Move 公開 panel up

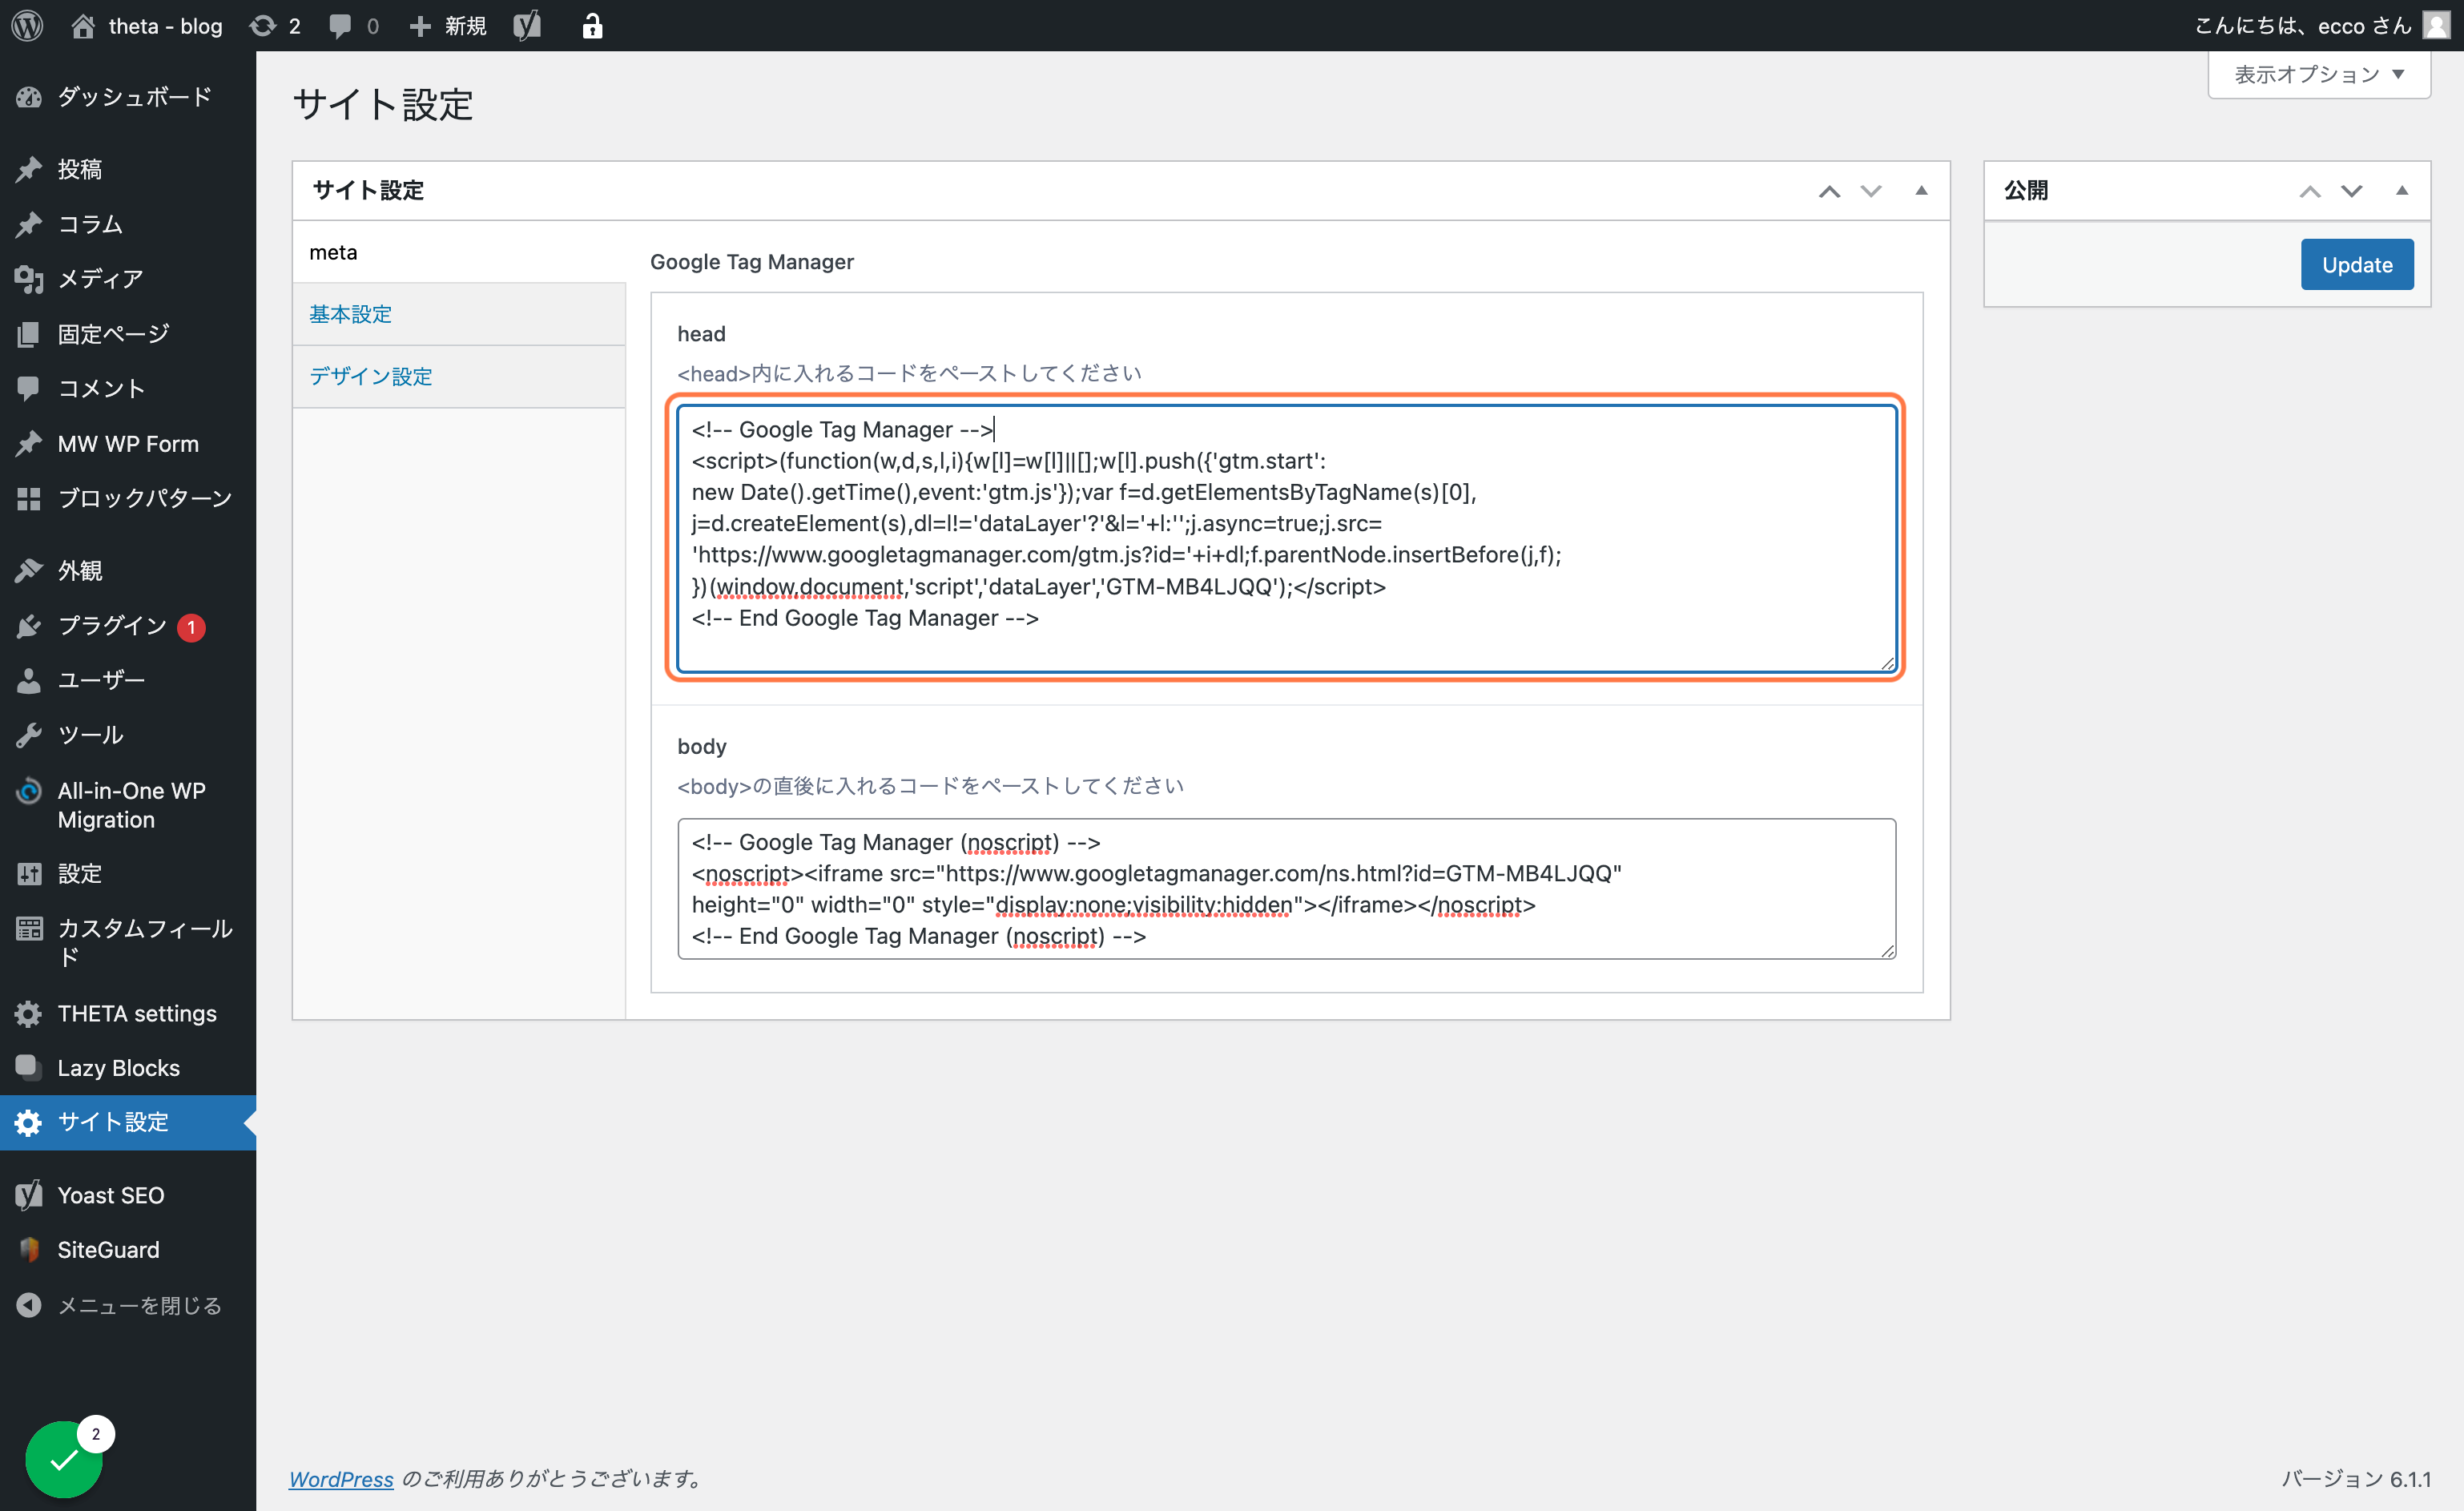[2309, 191]
